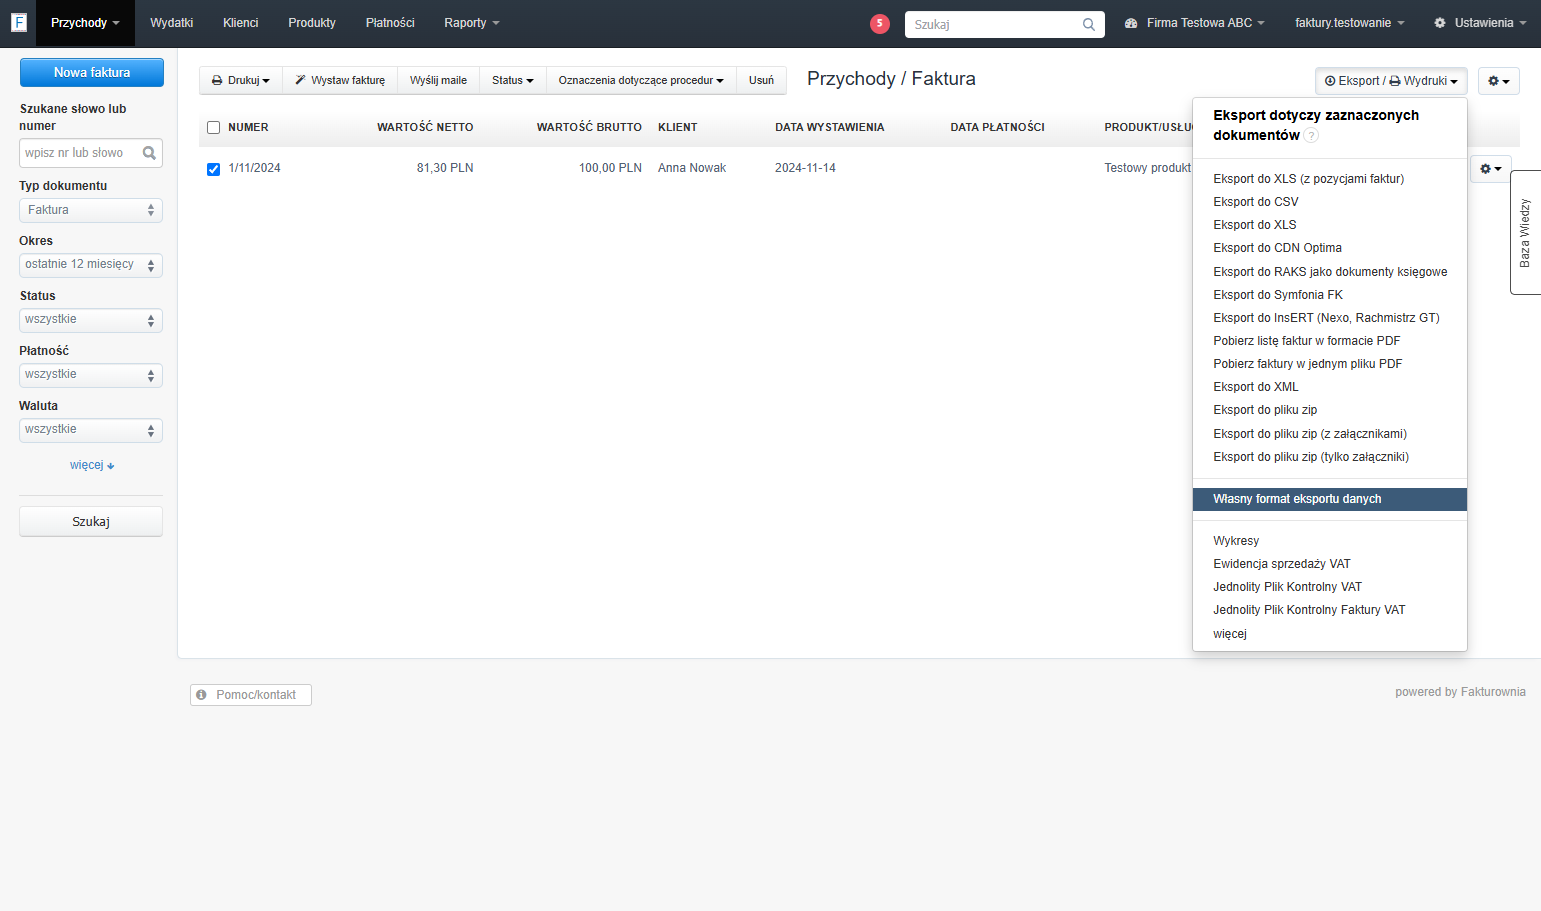Uncheck the checkbox for invoice 1/11/2024
Screen dimensions: 1541x911
click(x=213, y=169)
